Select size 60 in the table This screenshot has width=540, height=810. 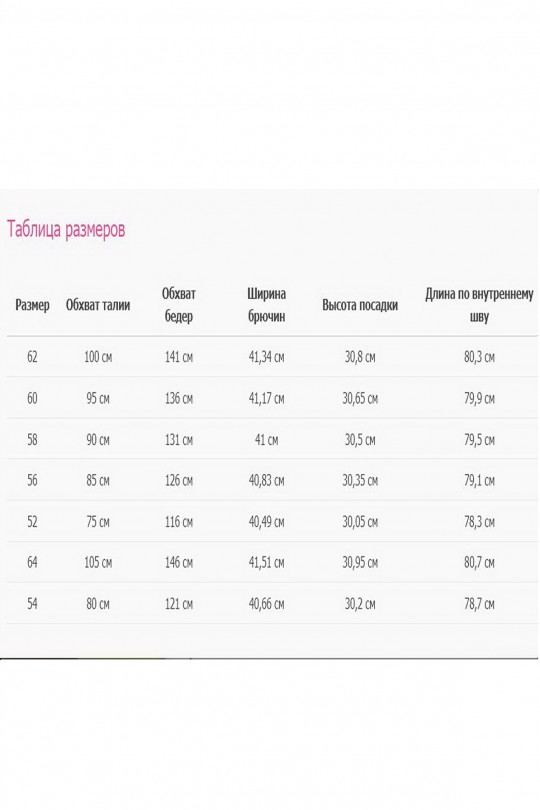point(32,398)
